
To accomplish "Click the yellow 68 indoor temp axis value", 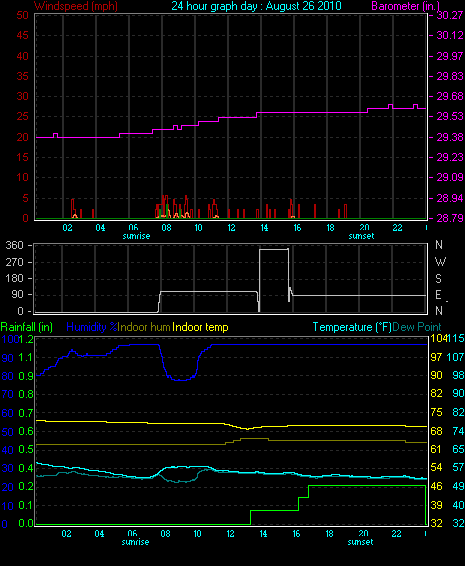I will pos(436,431).
